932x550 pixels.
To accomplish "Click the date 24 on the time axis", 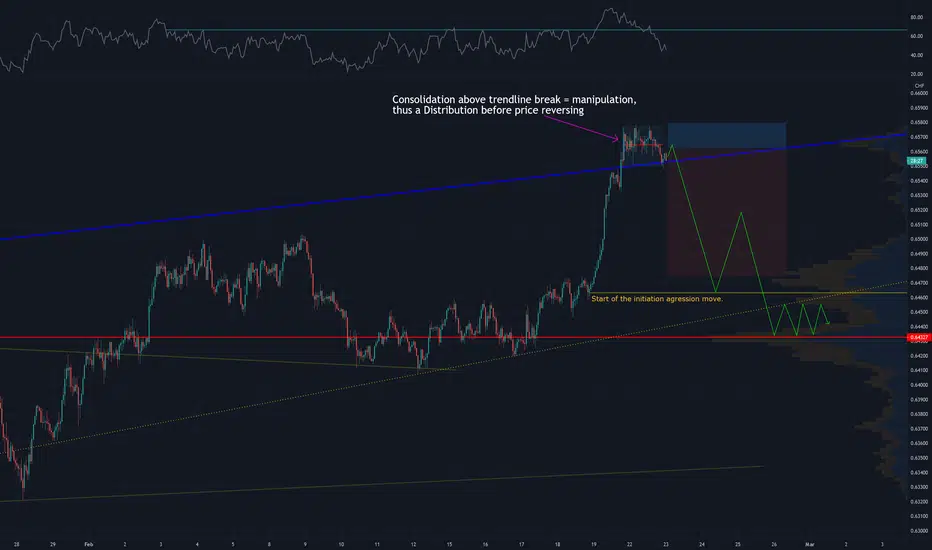I will [701, 544].
